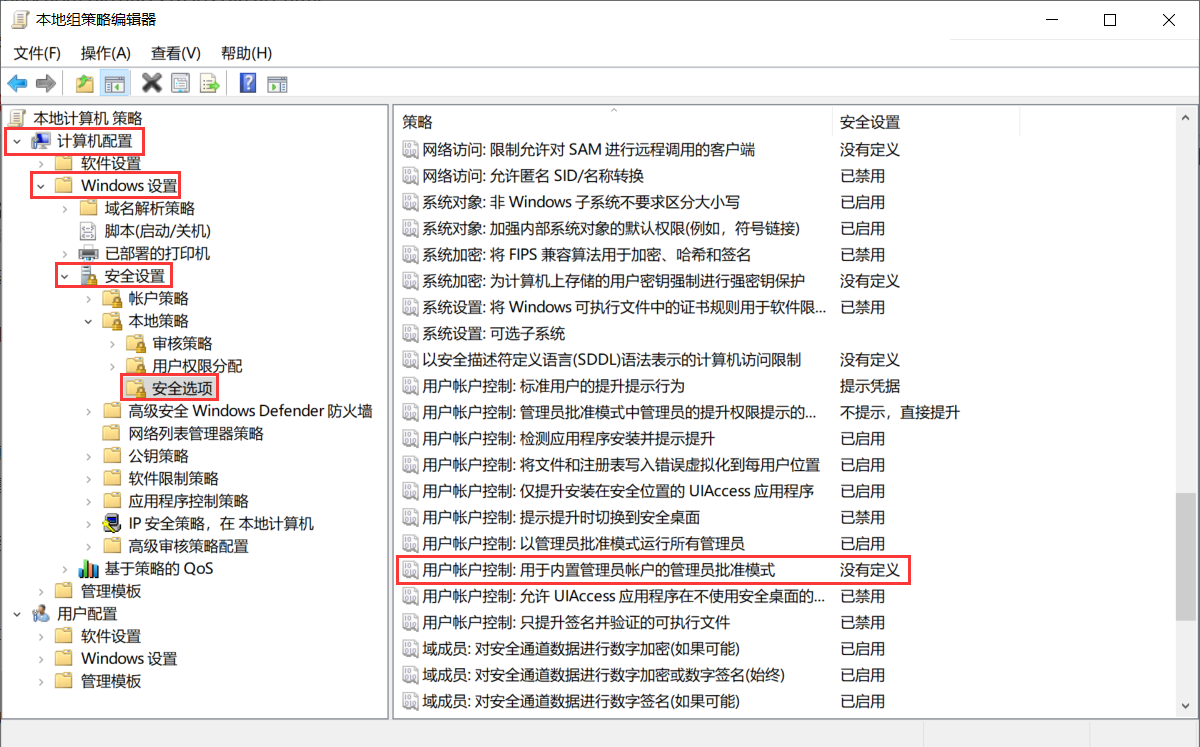Click the 安全设置 lock icon
1200x747 pixels.
click(x=89, y=276)
